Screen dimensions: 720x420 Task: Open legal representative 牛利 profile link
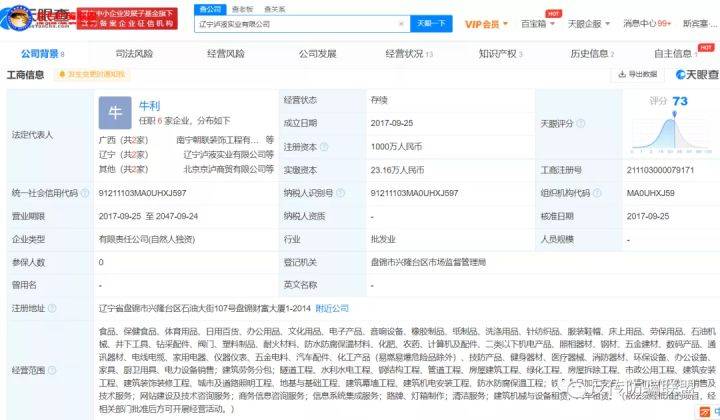[148, 104]
